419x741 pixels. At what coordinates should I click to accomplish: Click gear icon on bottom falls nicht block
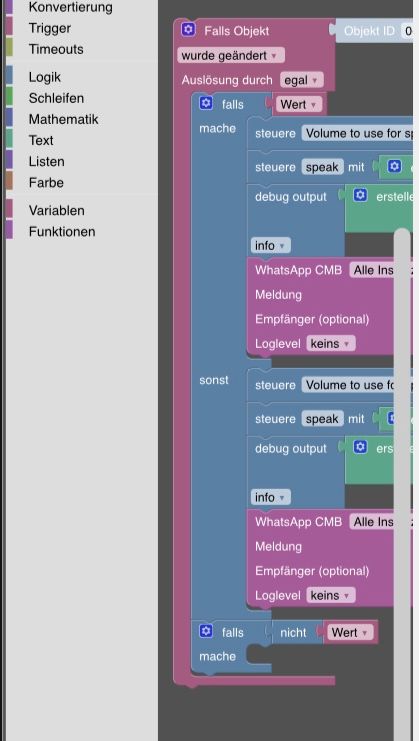point(205,631)
